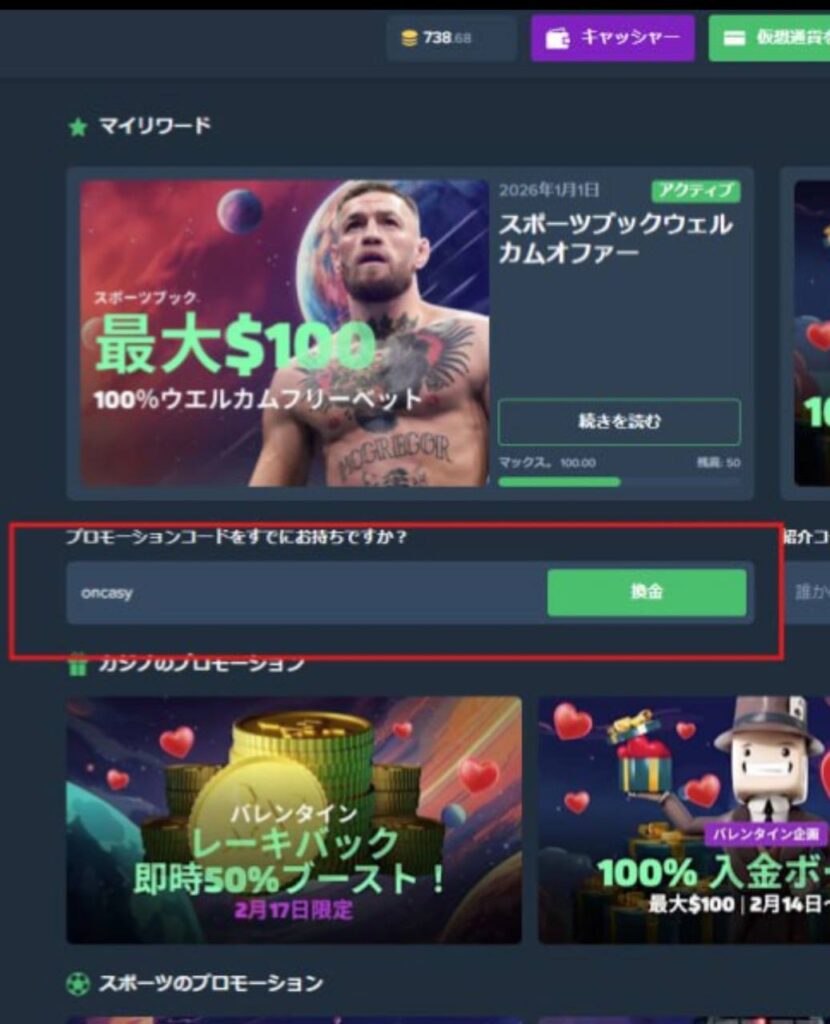
Task: Click the スポーツブックウェルカムオファー title
Action: point(615,238)
